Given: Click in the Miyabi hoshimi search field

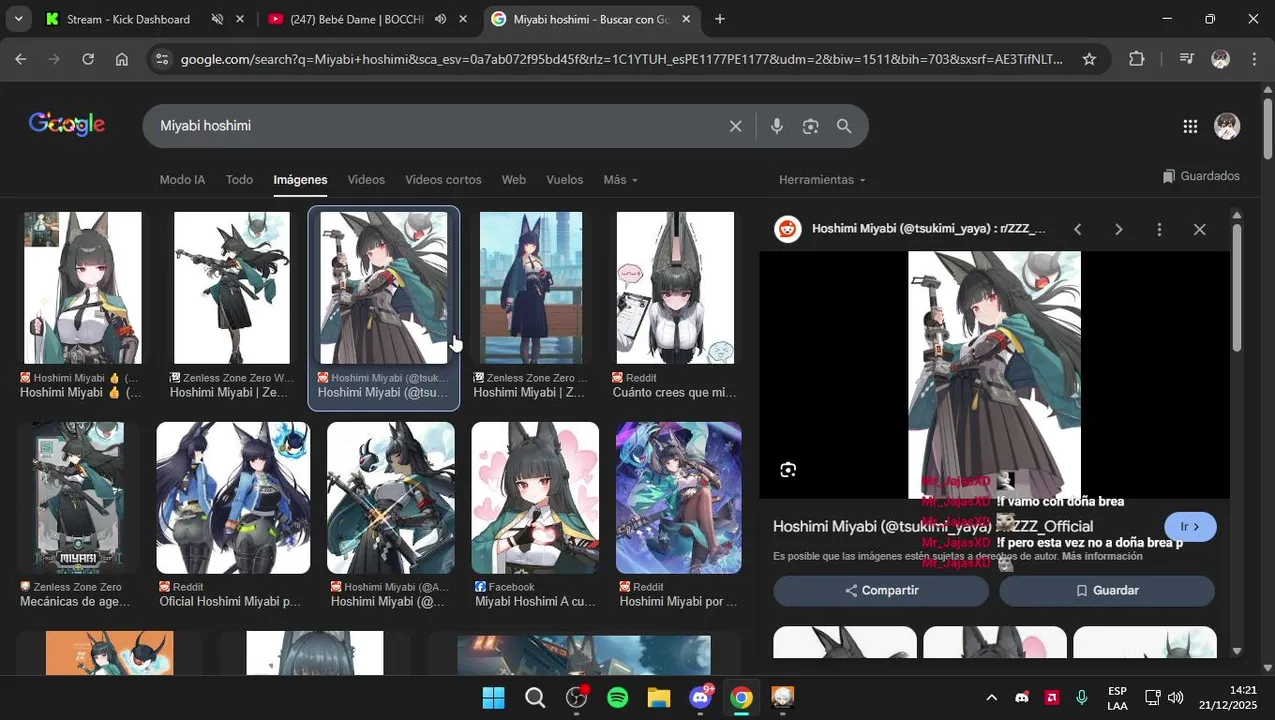Looking at the screenshot, I should (x=440, y=126).
